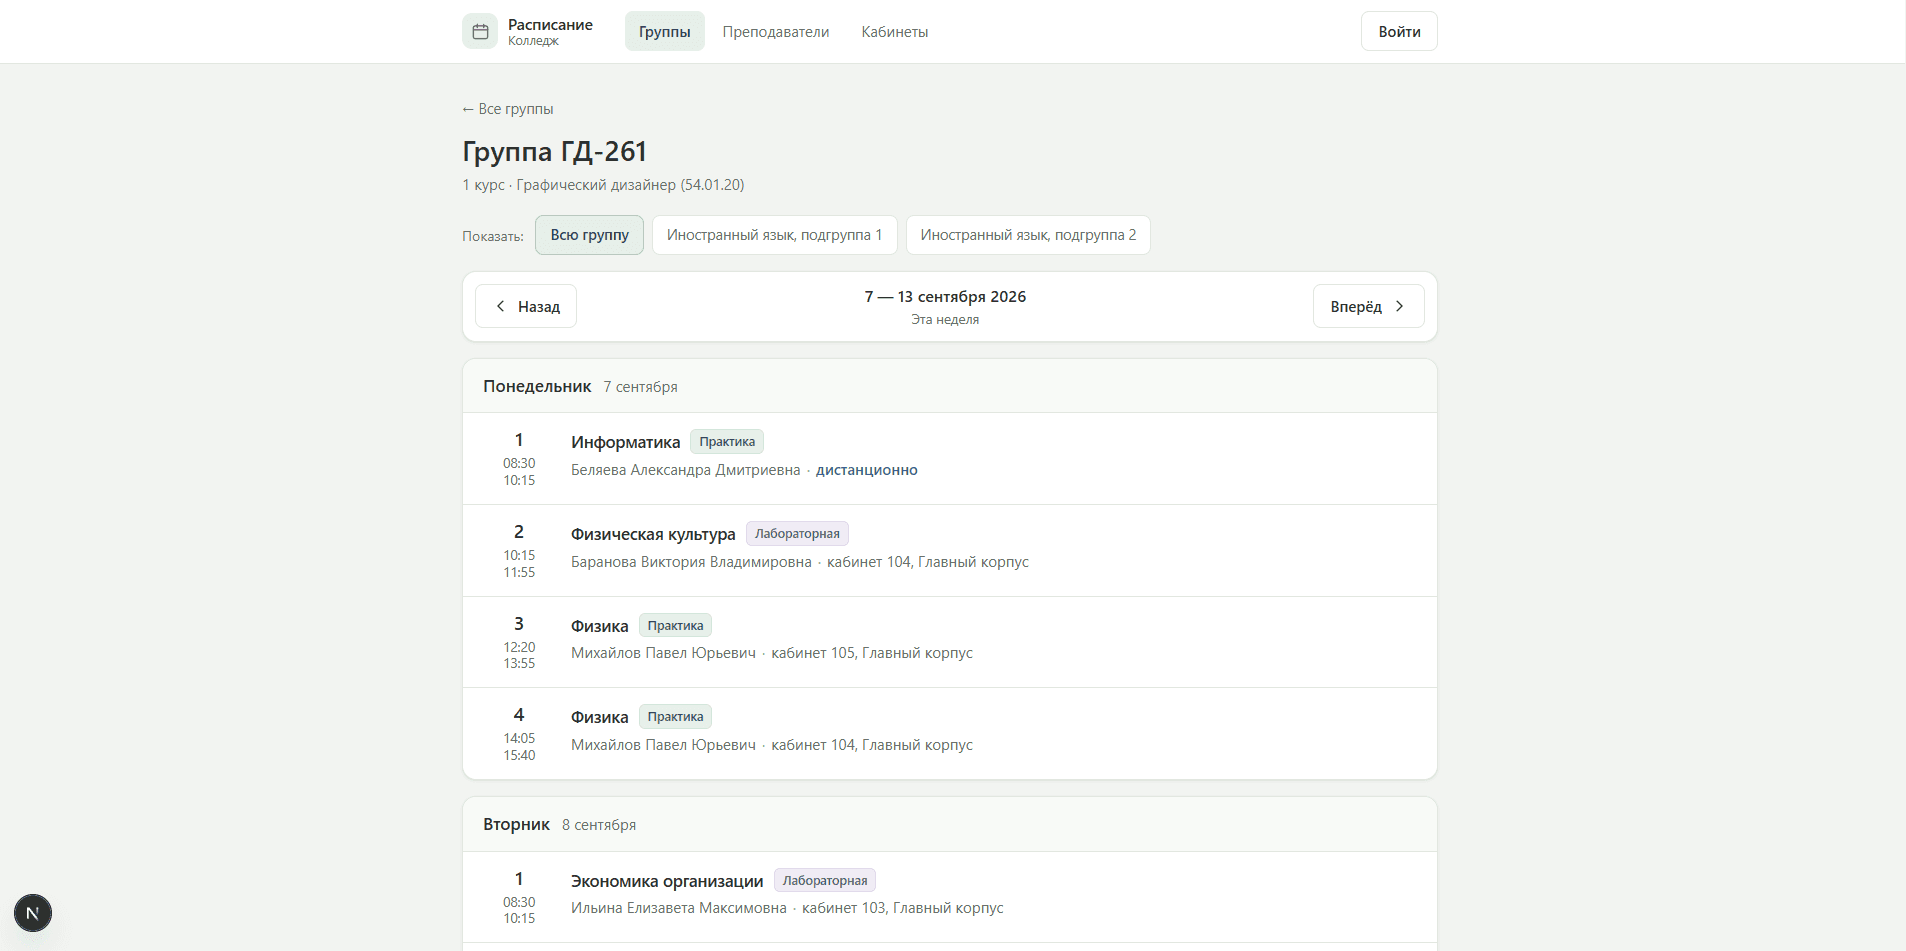
Task: Click teacher Баранова Виктория Владимировна
Action: point(691,562)
